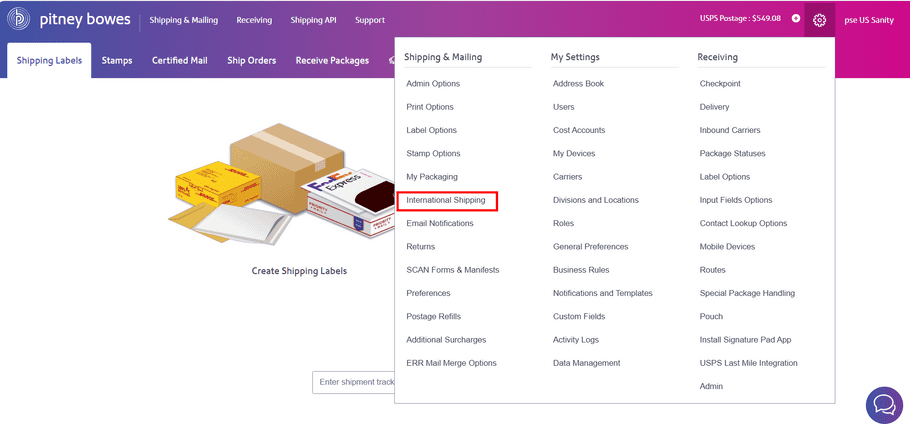Switch to the Certified Mail tab
Viewport: 910px width, 424px height.
(x=180, y=60)
